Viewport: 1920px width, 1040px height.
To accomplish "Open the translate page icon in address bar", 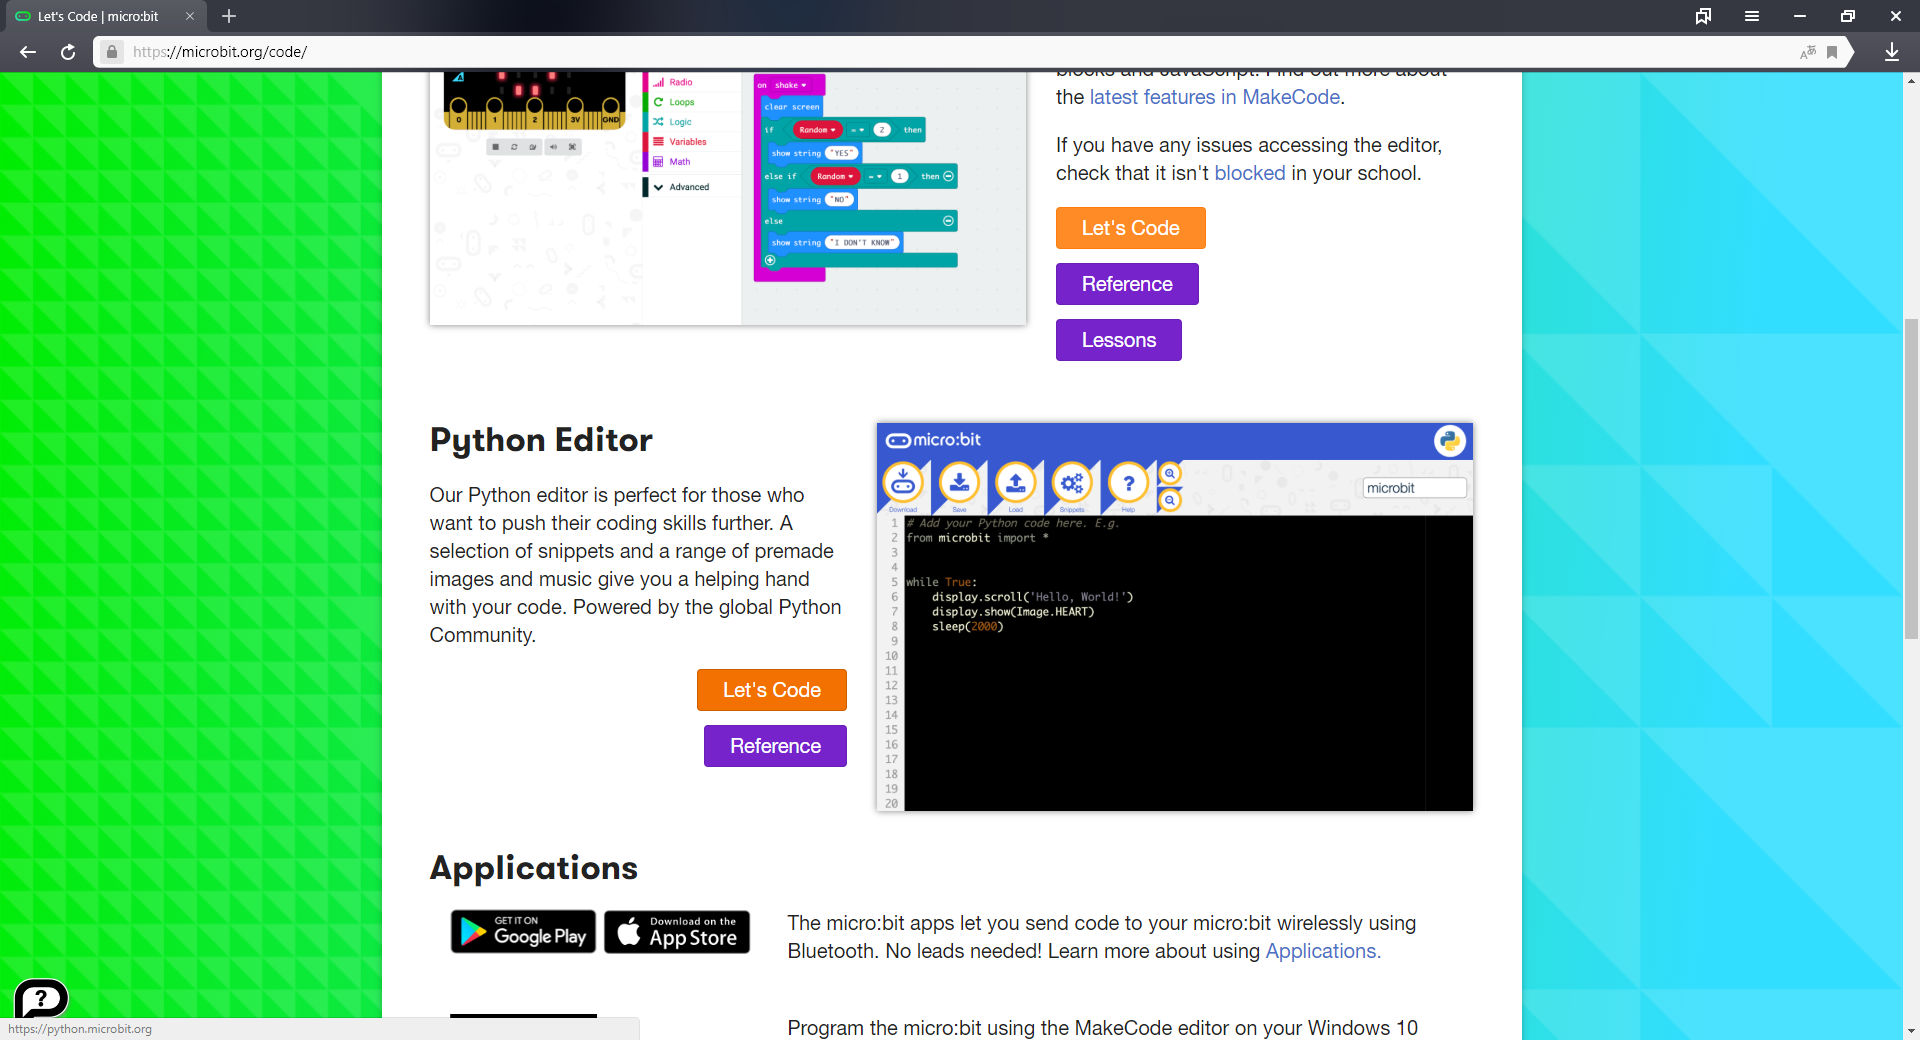I will point(1807,52).
